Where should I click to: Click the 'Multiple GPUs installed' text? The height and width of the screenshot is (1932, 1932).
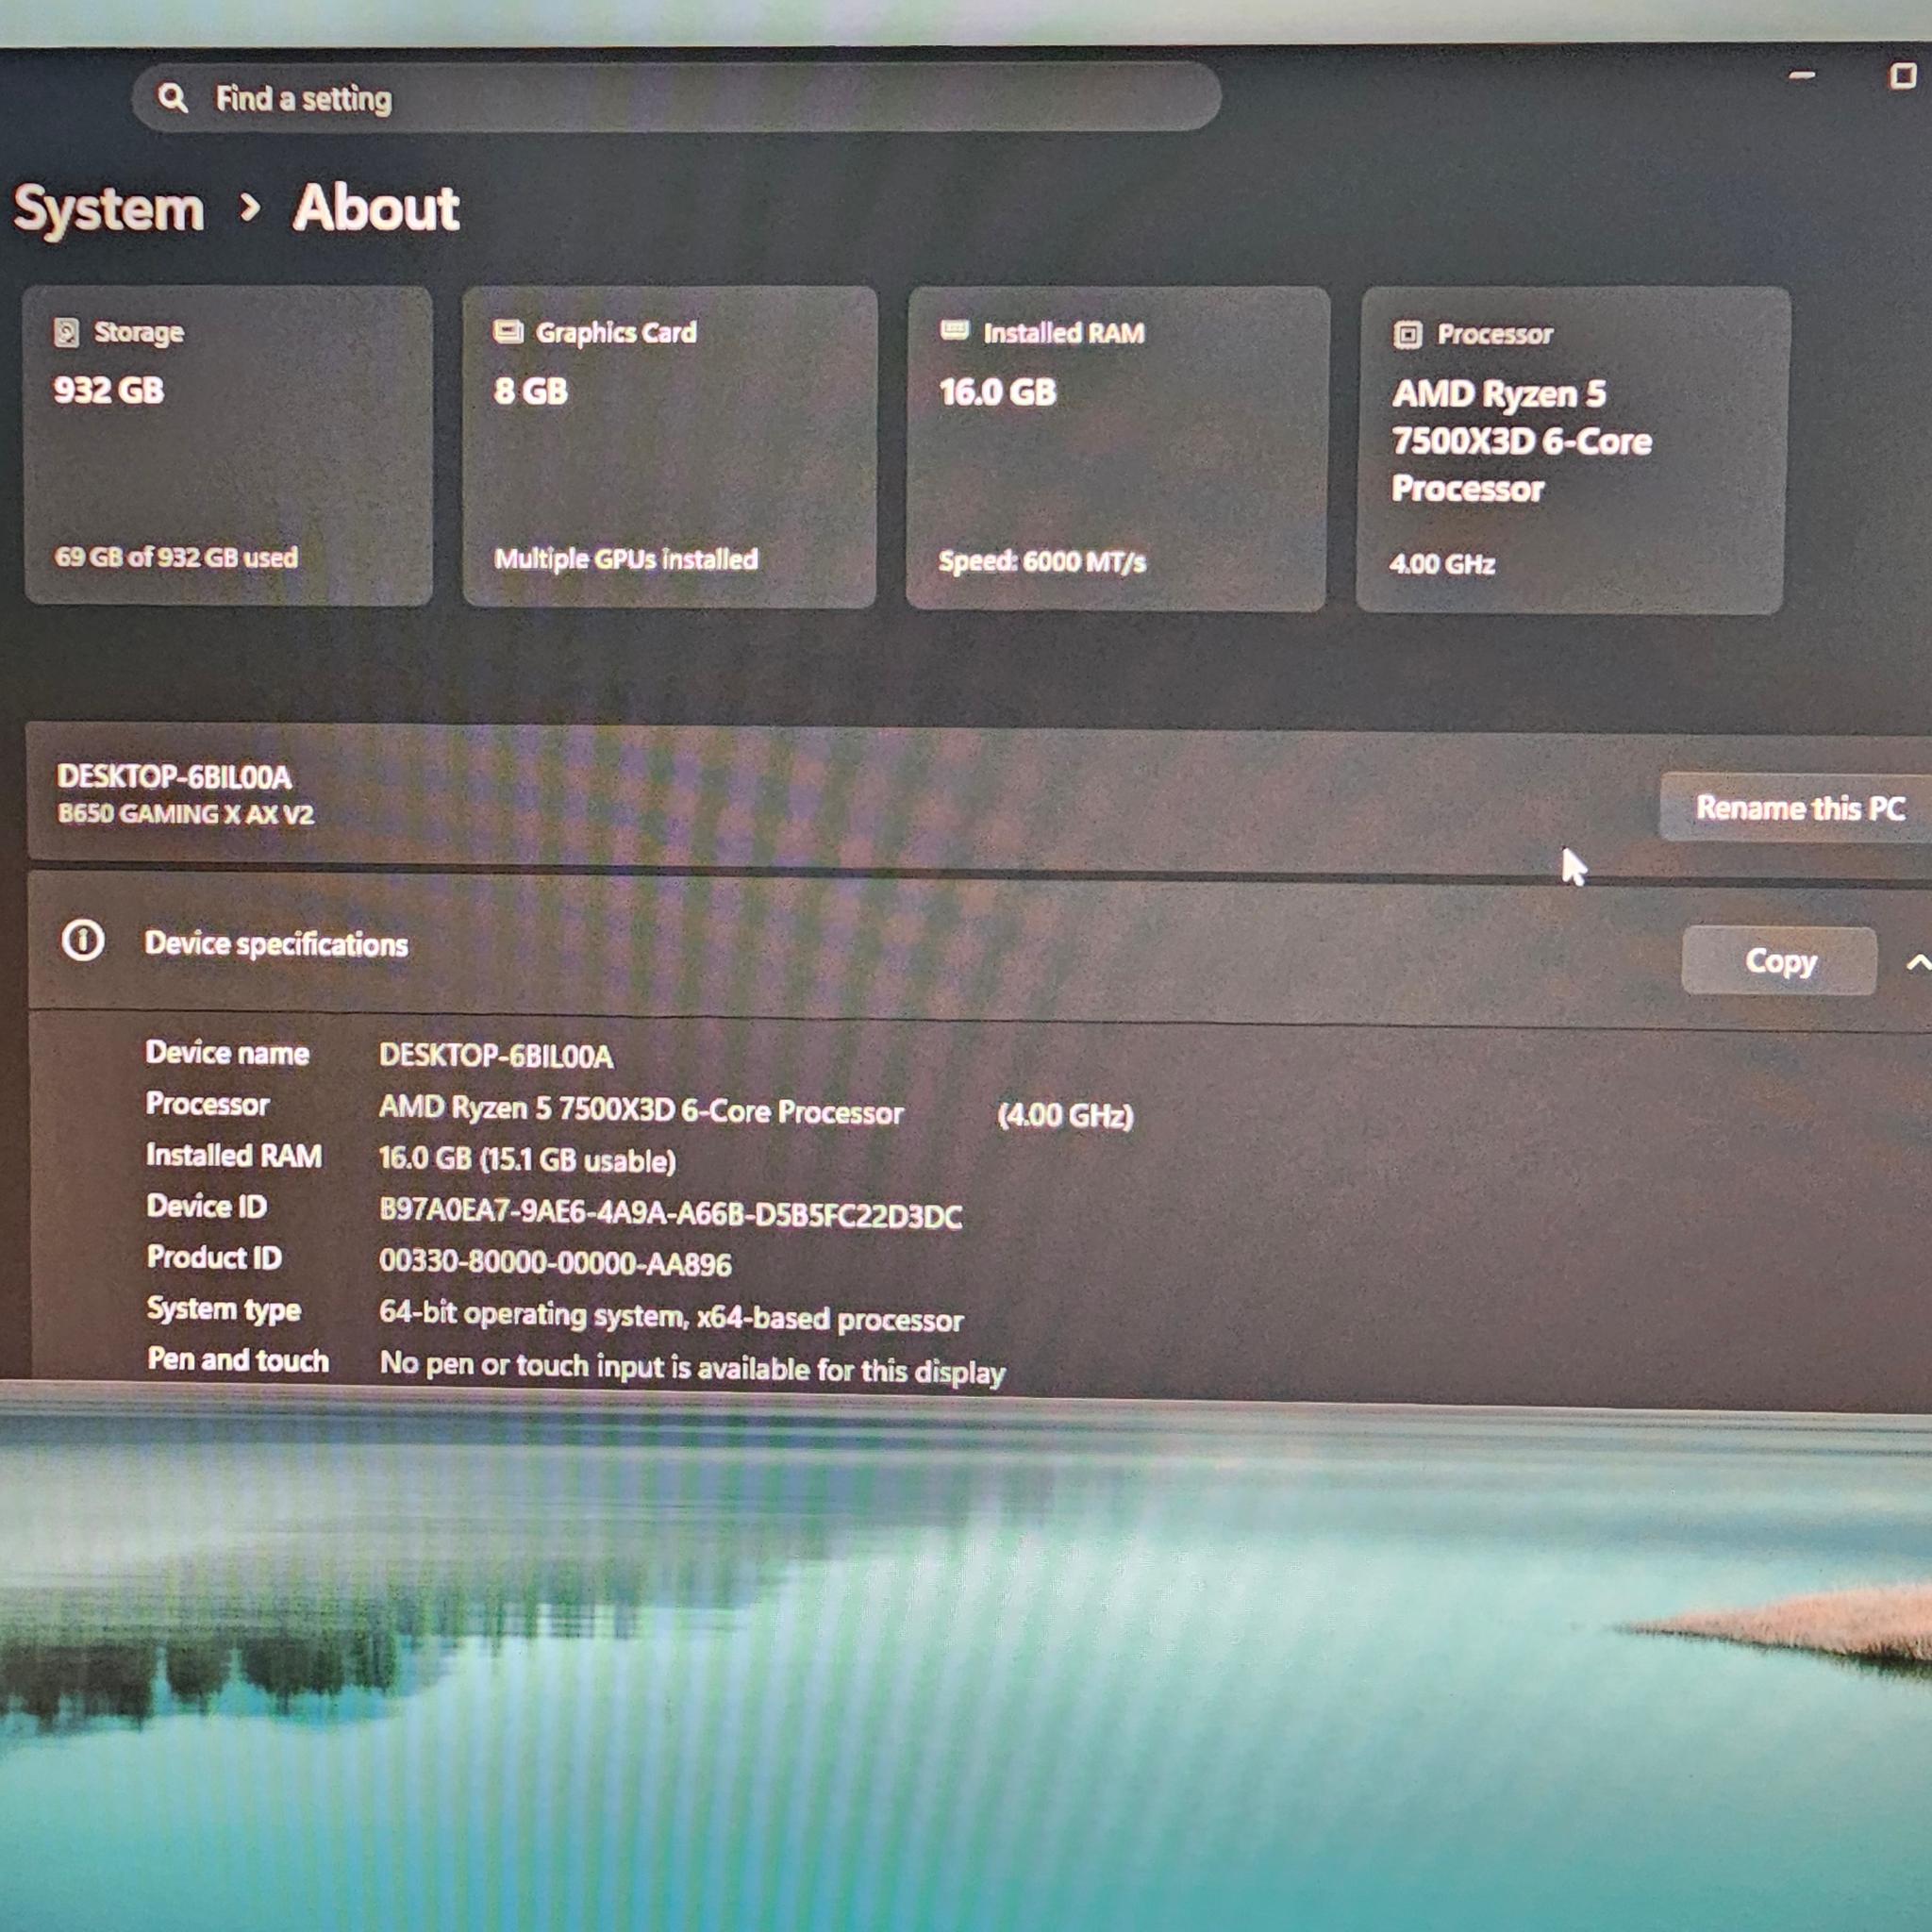coord(626,559)
